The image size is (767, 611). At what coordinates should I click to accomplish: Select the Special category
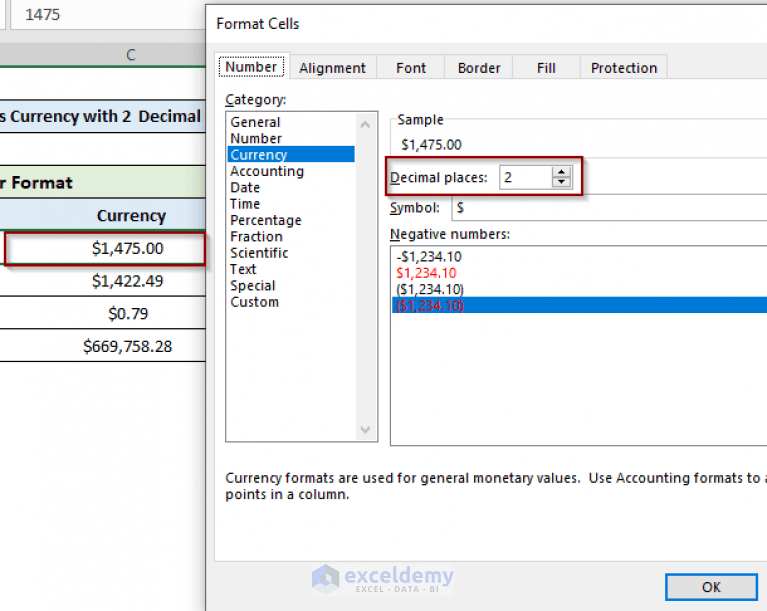pos(291,285)
